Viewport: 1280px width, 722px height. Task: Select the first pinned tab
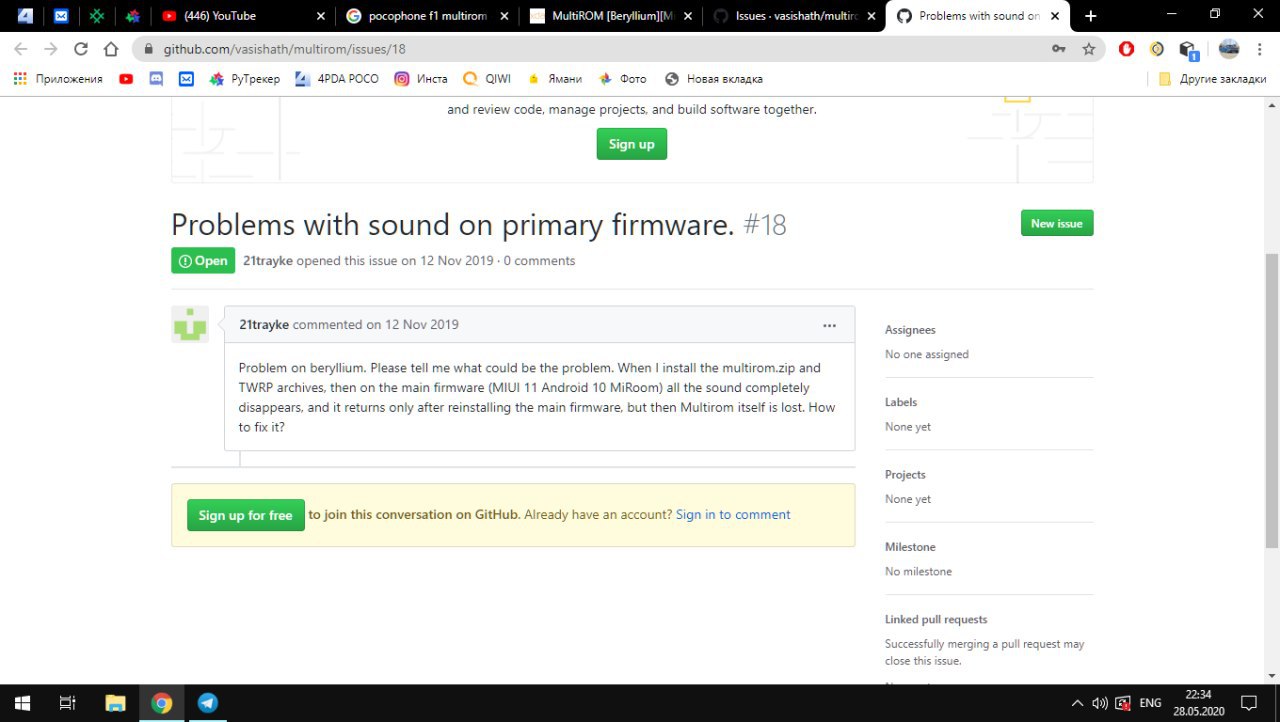coord(25,16)
